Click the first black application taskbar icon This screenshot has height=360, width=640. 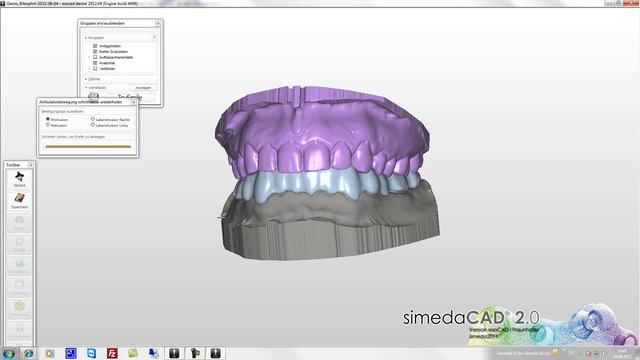pyautogui.click(x=174, y=353)
